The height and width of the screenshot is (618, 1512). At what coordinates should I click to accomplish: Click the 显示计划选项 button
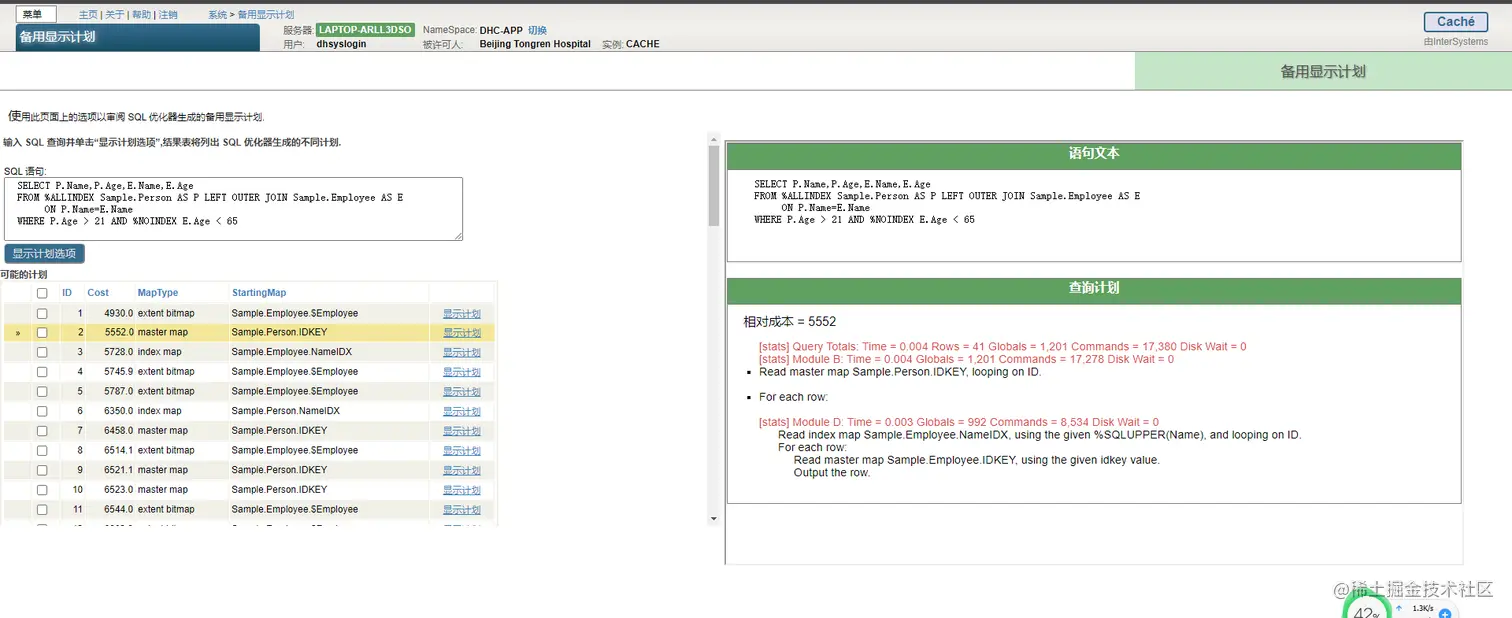(44, 254)
